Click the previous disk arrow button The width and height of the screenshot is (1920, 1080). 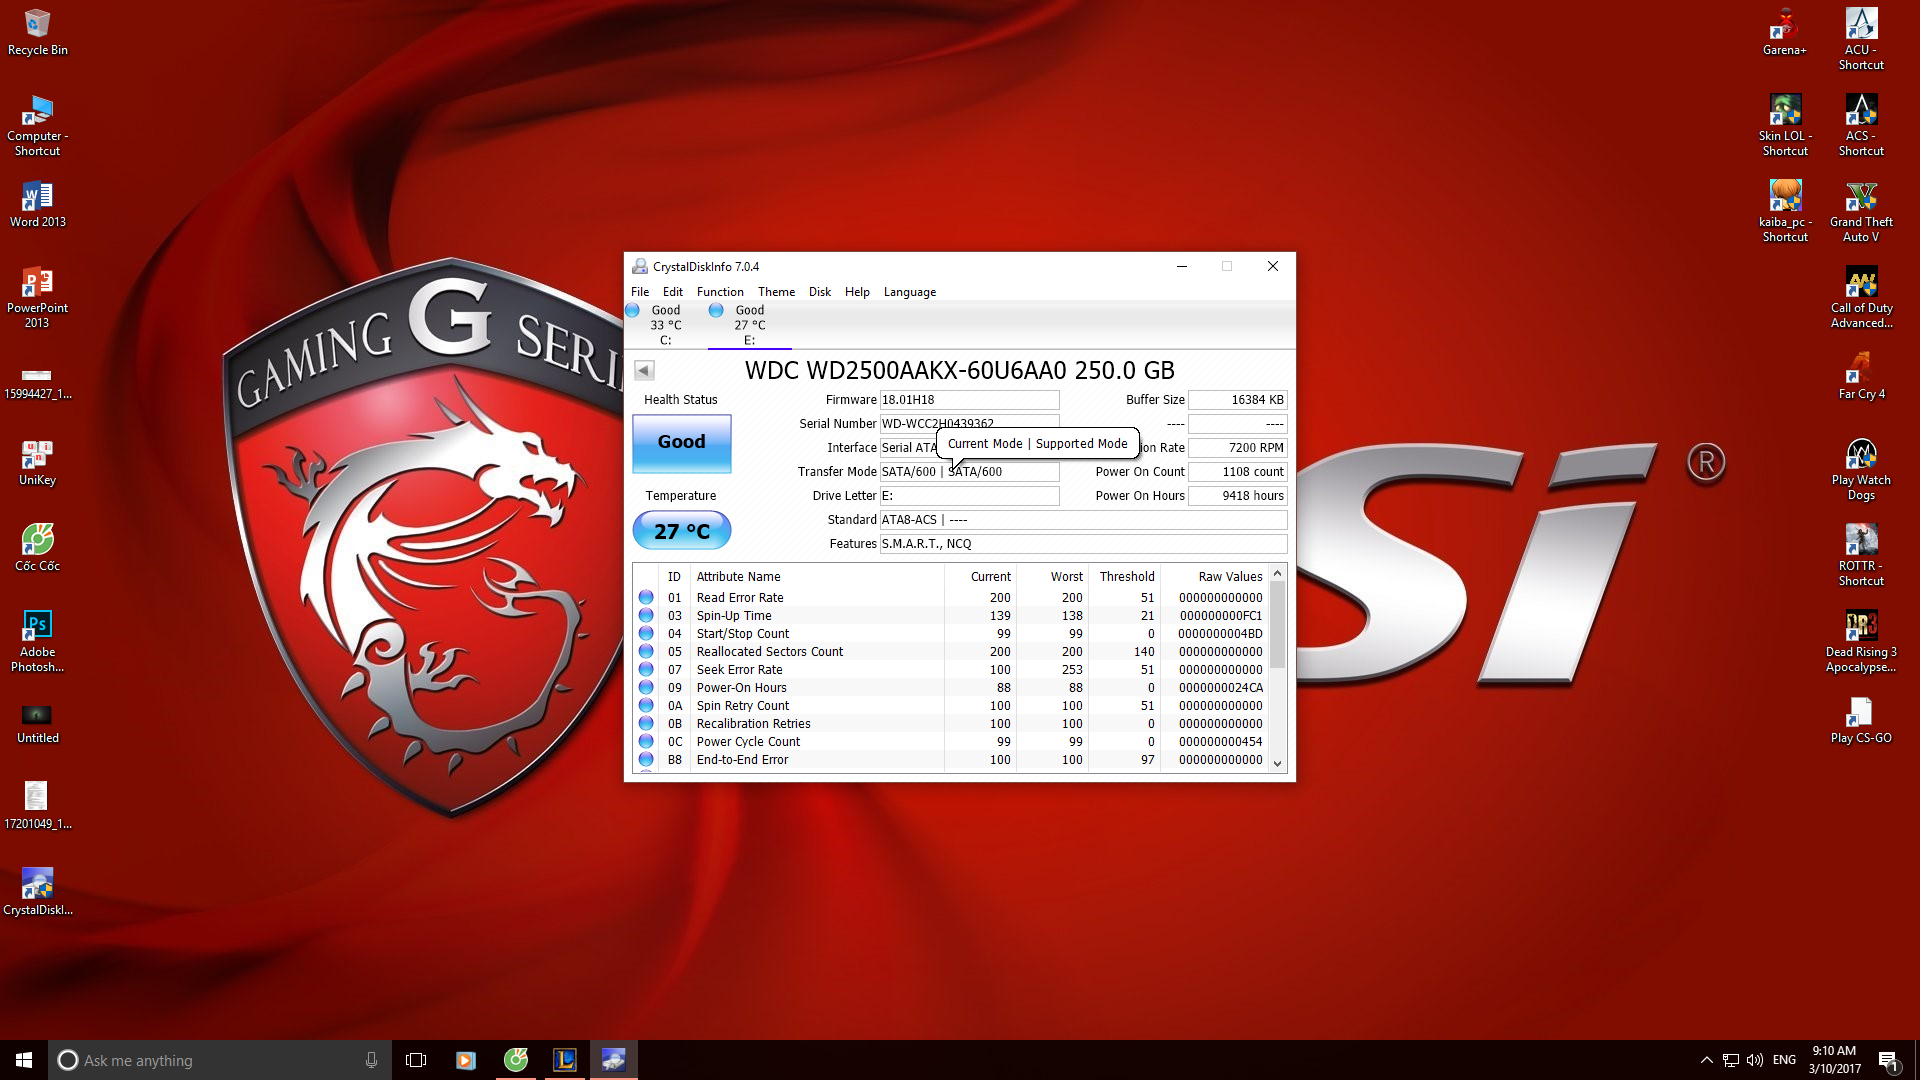644,370
